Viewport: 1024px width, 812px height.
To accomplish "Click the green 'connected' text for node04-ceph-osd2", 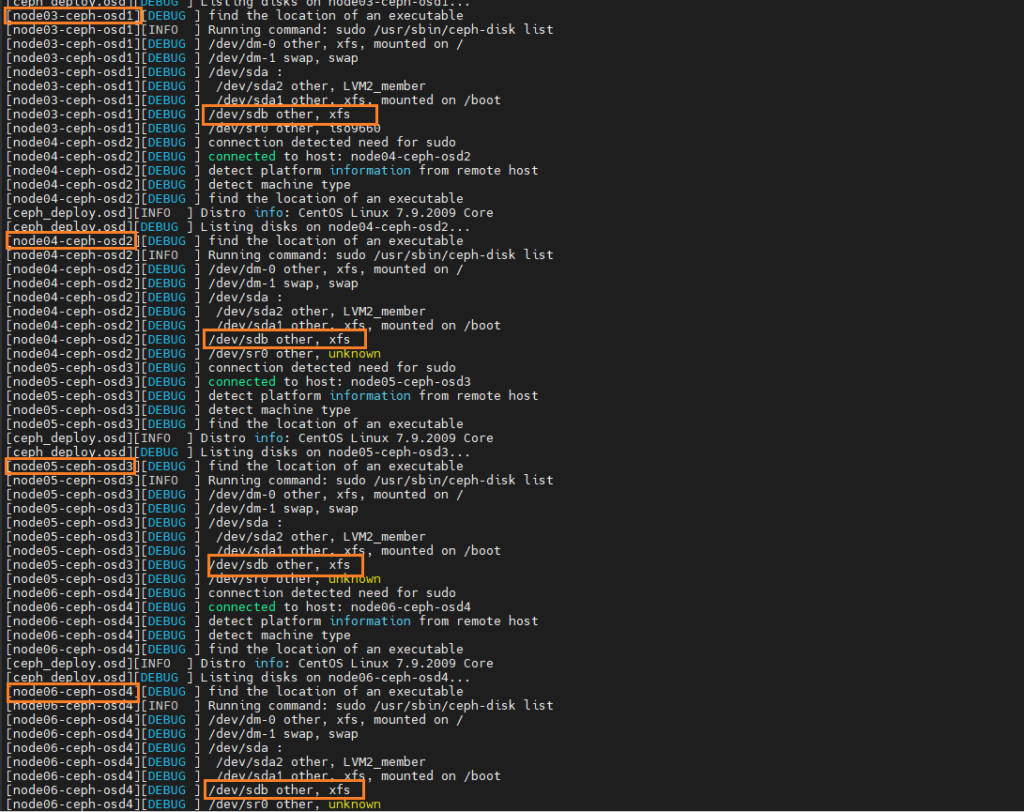I will tap(241, 156).
